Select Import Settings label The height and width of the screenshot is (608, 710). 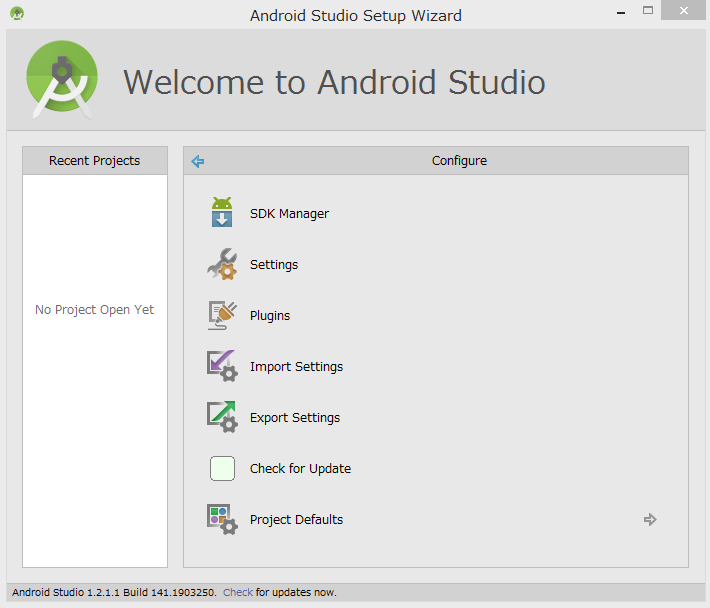point(297,366)
